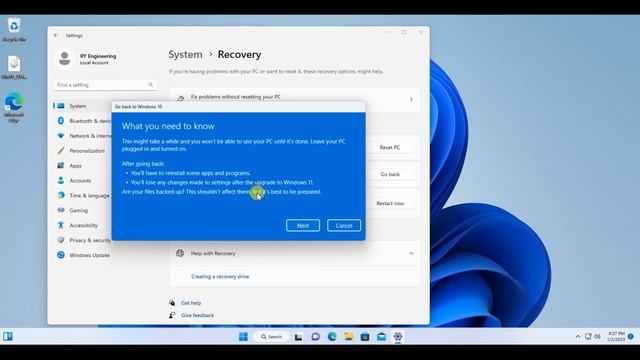Click the Restart now button

390,203
